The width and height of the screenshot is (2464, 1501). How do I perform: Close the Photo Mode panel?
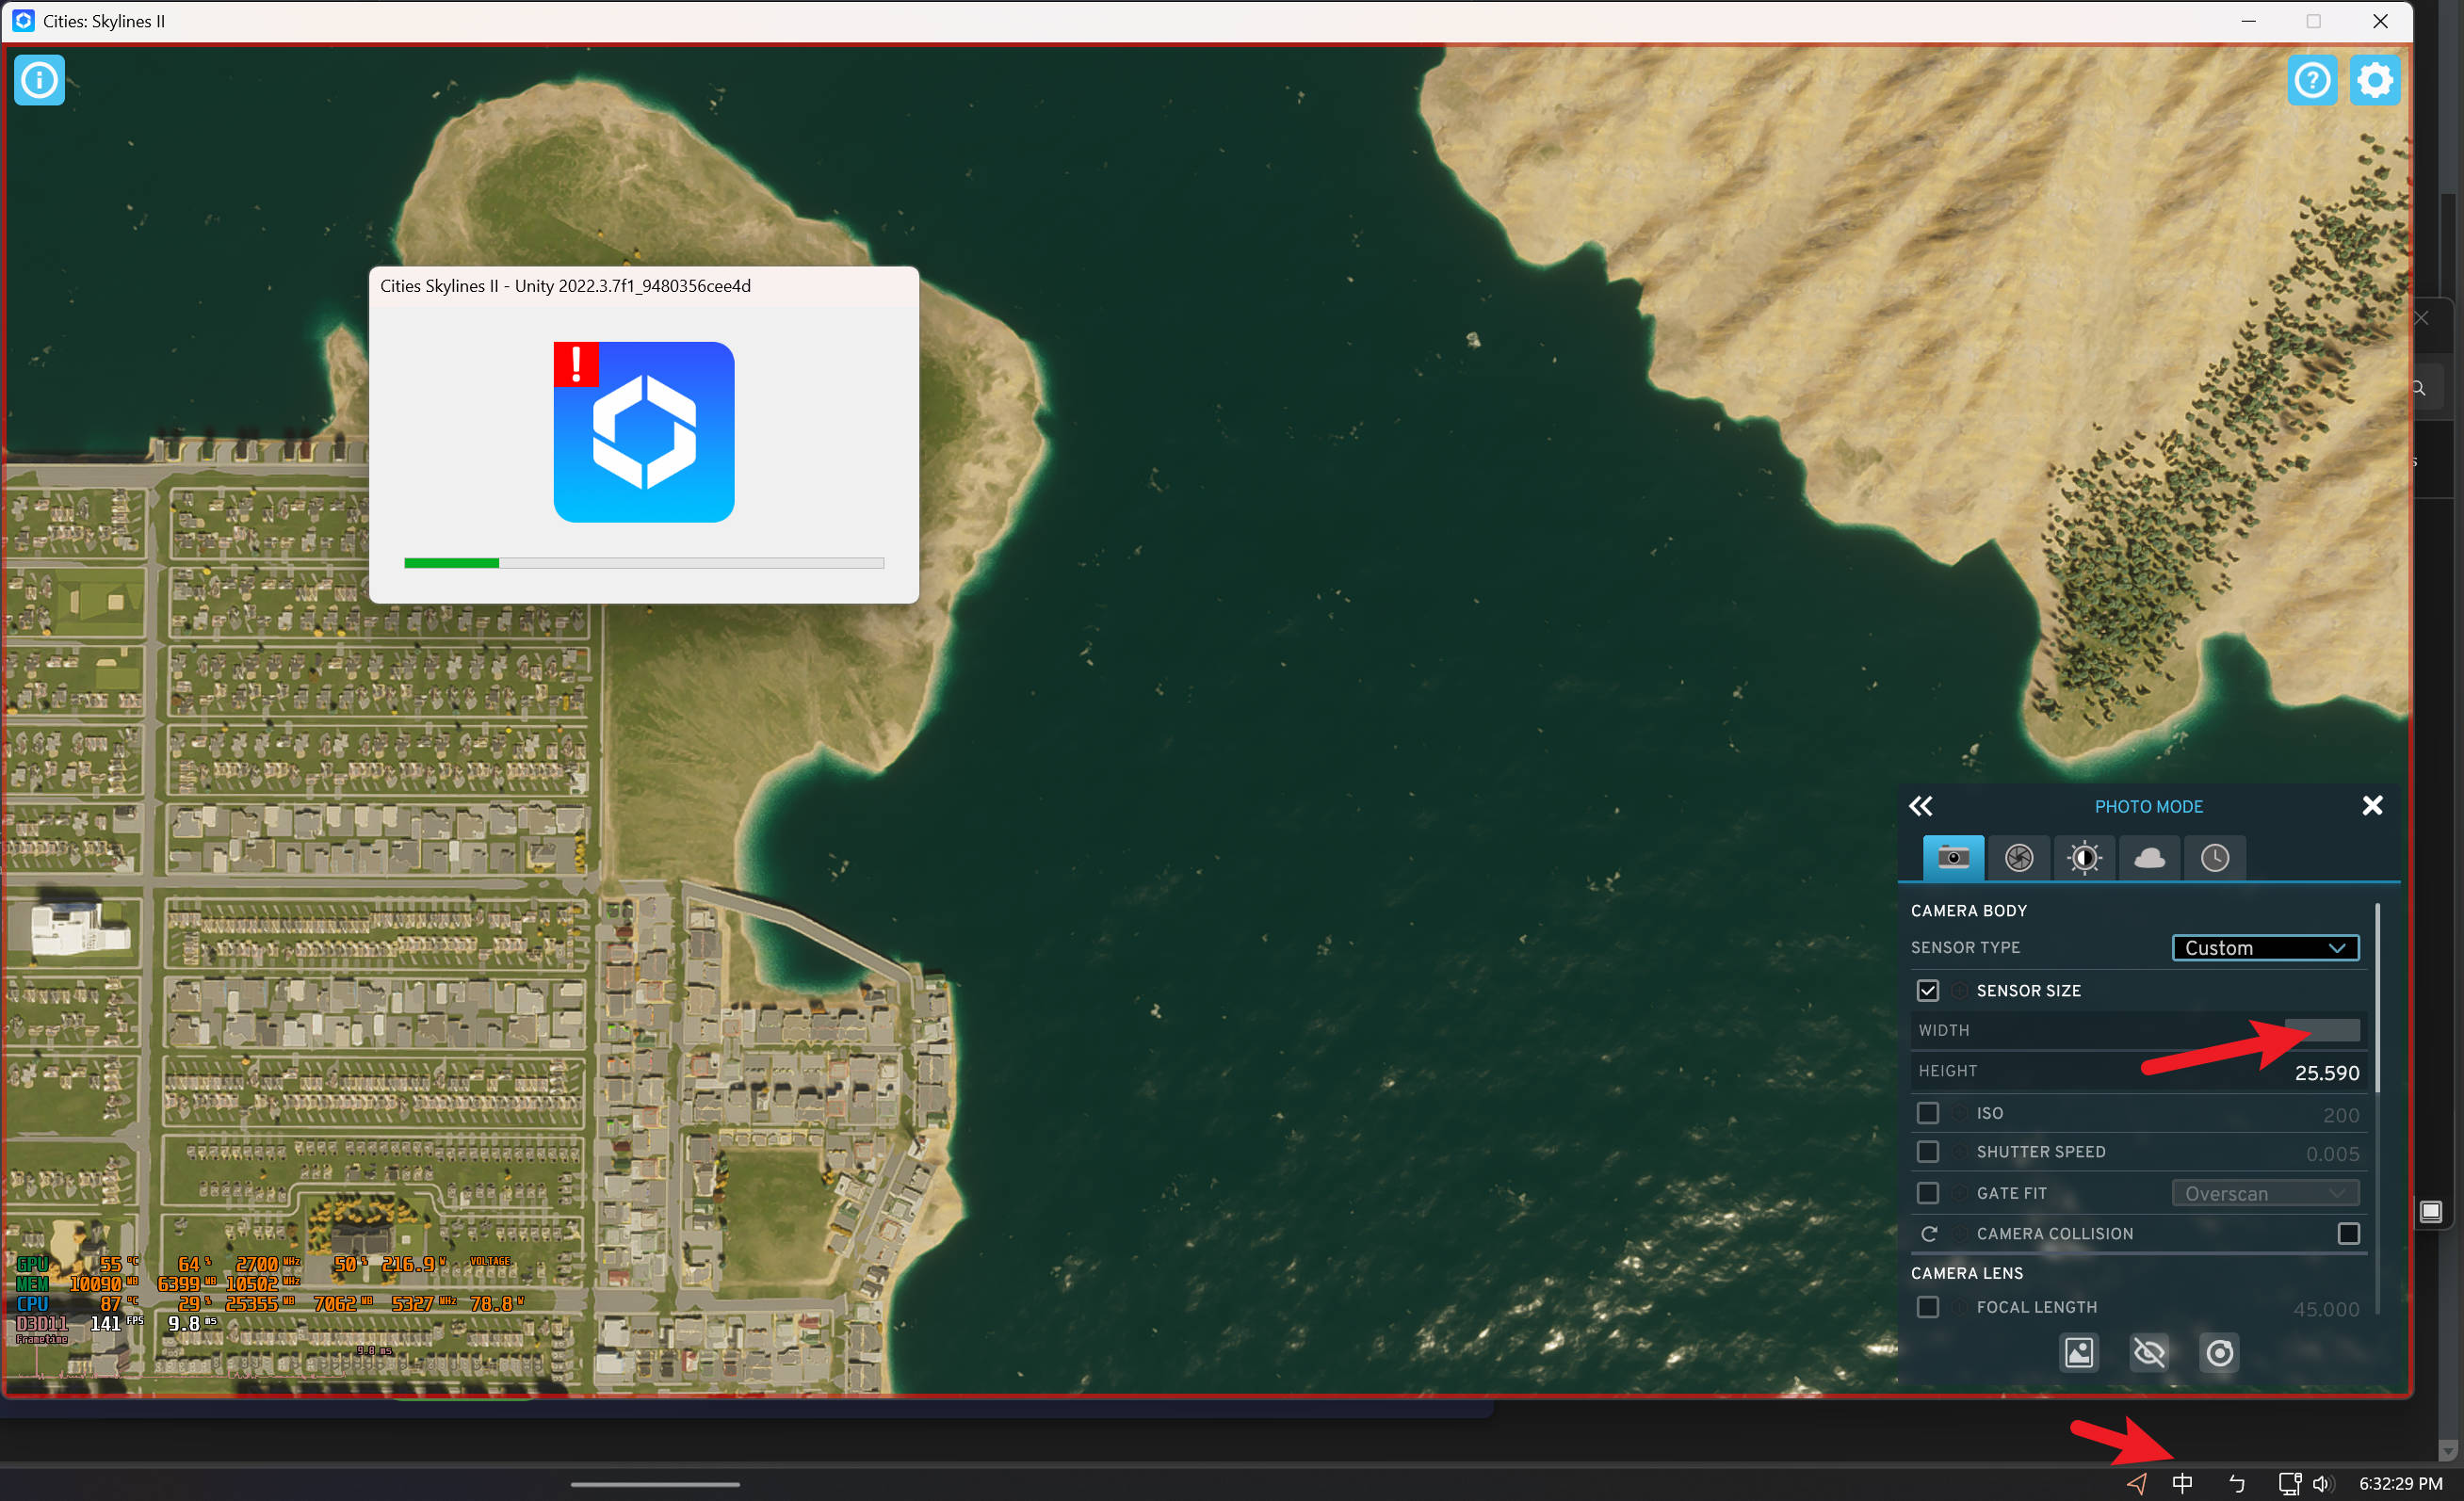[2373, 805]
